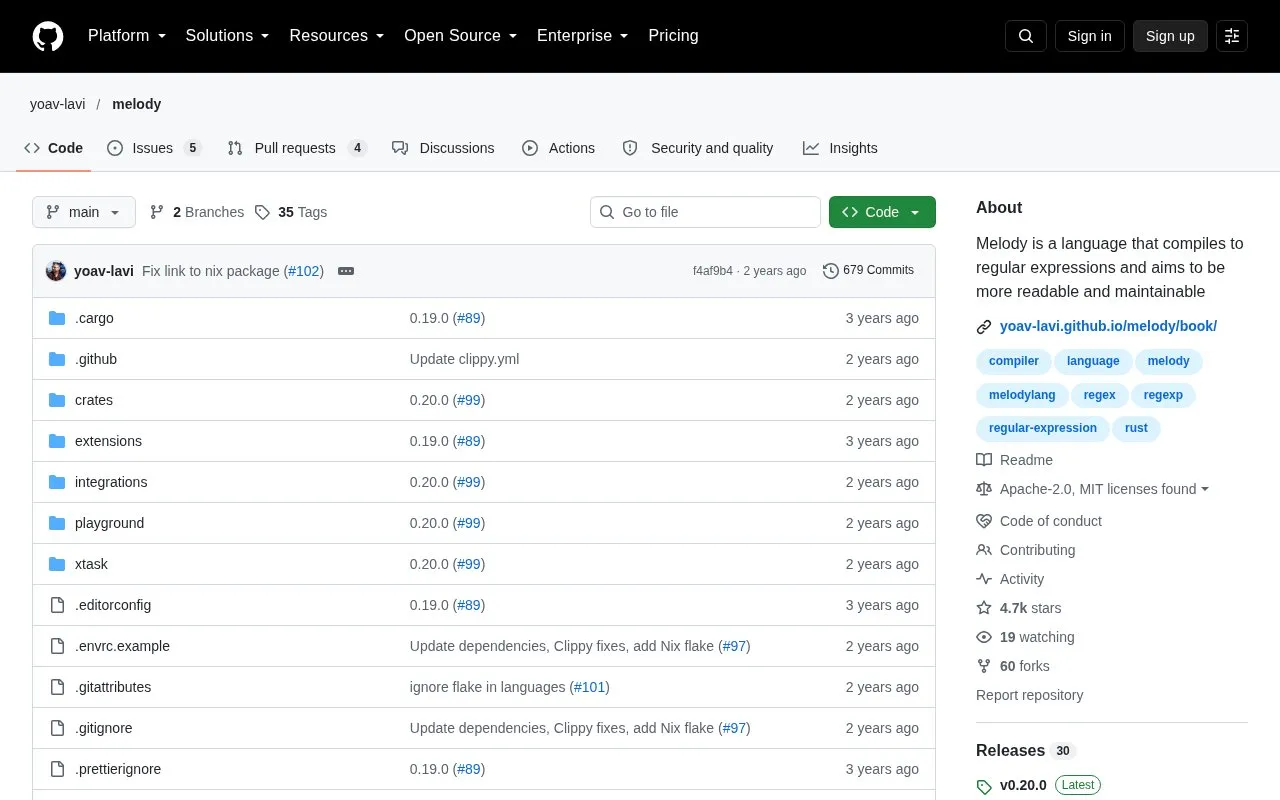
Task: Open the Pull requests tab
Action: coord(297,148)
